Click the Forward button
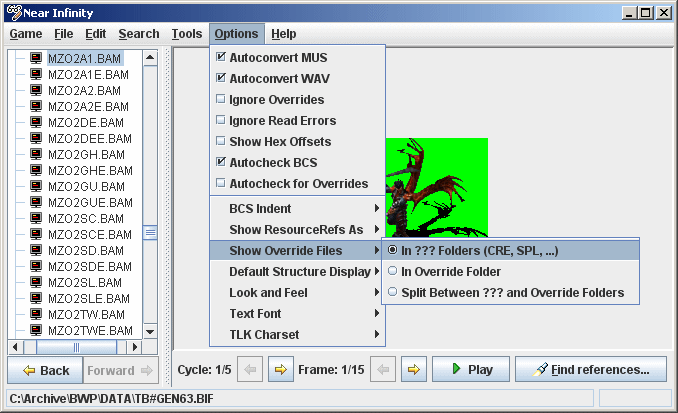Image resolution: width=678 pixels, height=413 pixels. (x=121, y=370)
